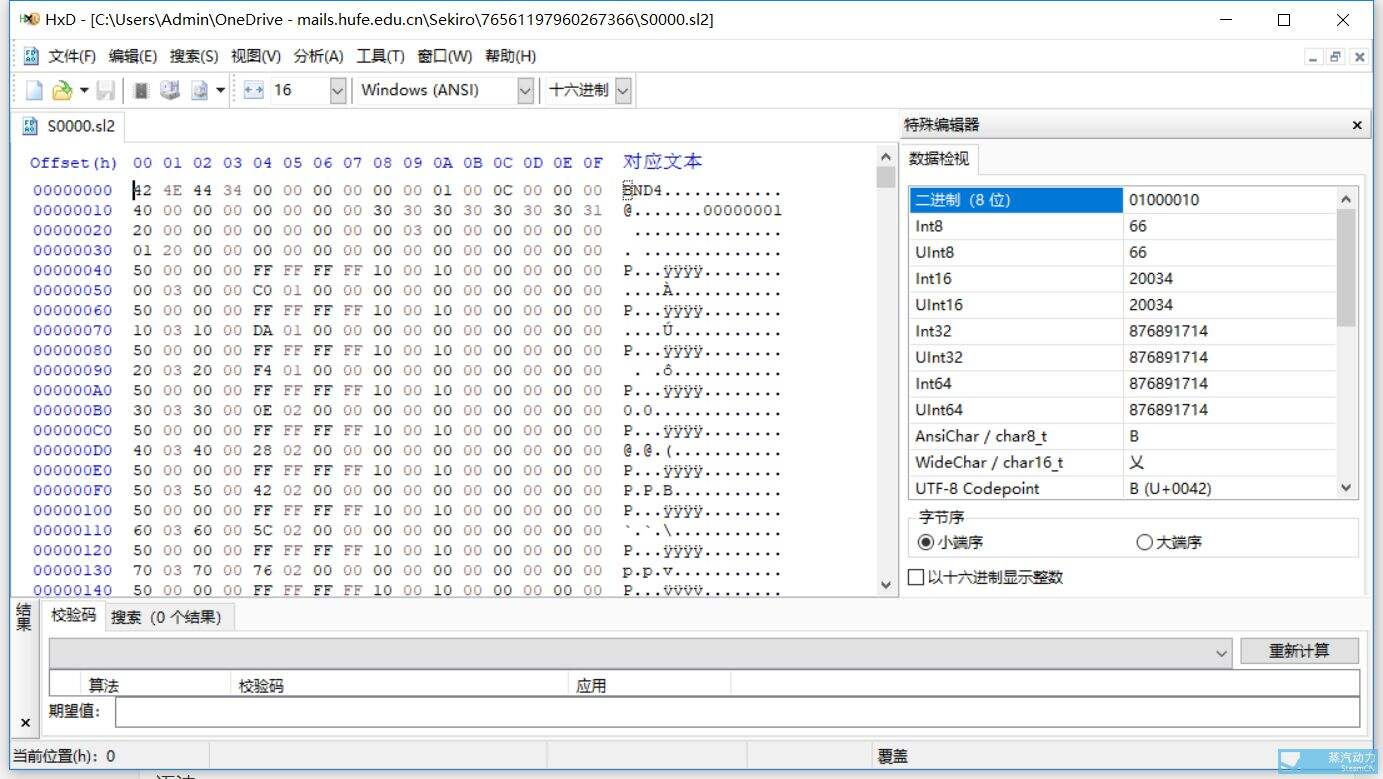This screenshot has width=1383, height=779.
Task: Click the HxD app icon in title bar
Action: point(29,19)
